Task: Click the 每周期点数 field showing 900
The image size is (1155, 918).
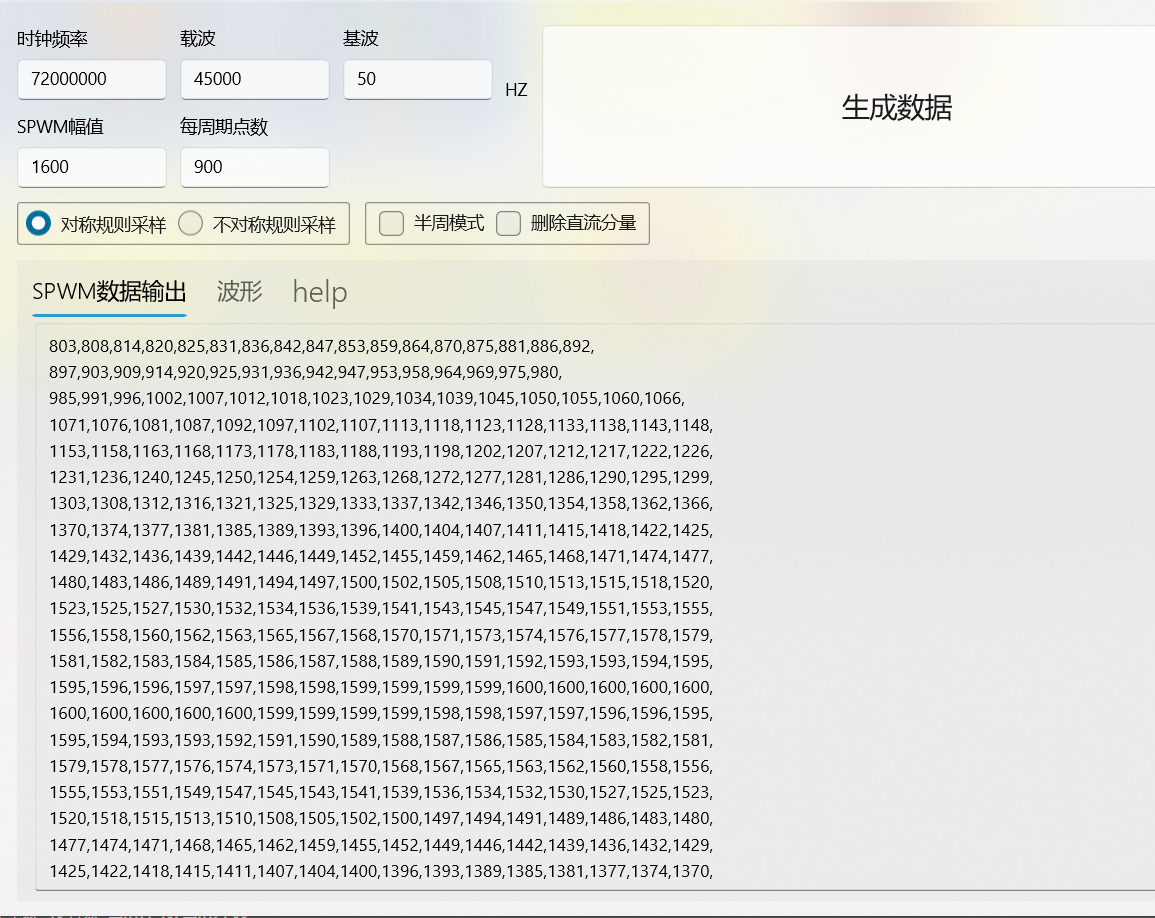Action: pyautogui.click(x=254, y=167)
